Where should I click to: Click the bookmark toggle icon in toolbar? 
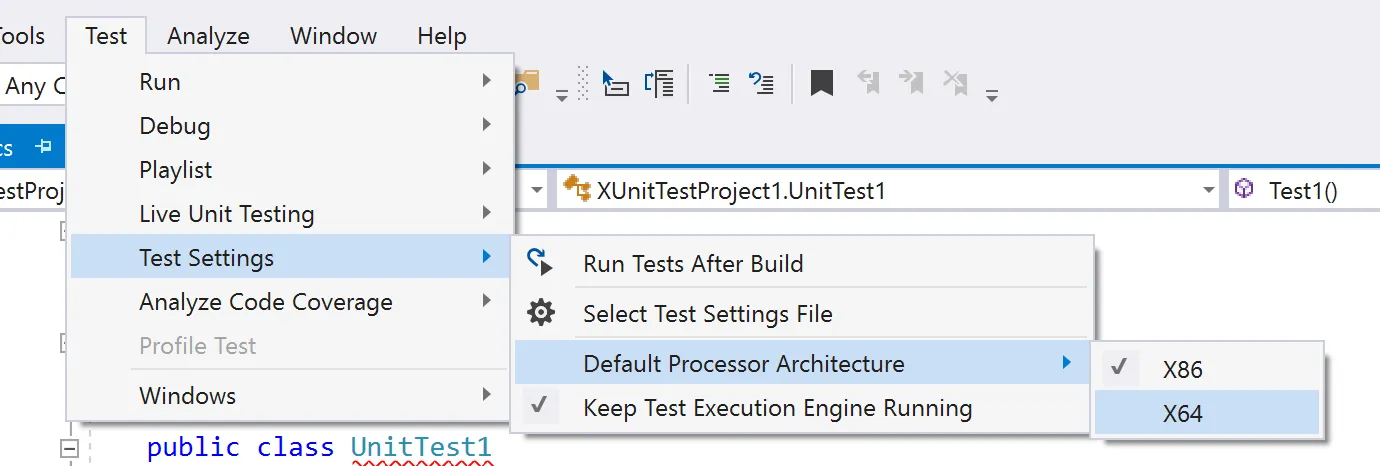coord(822,83)
